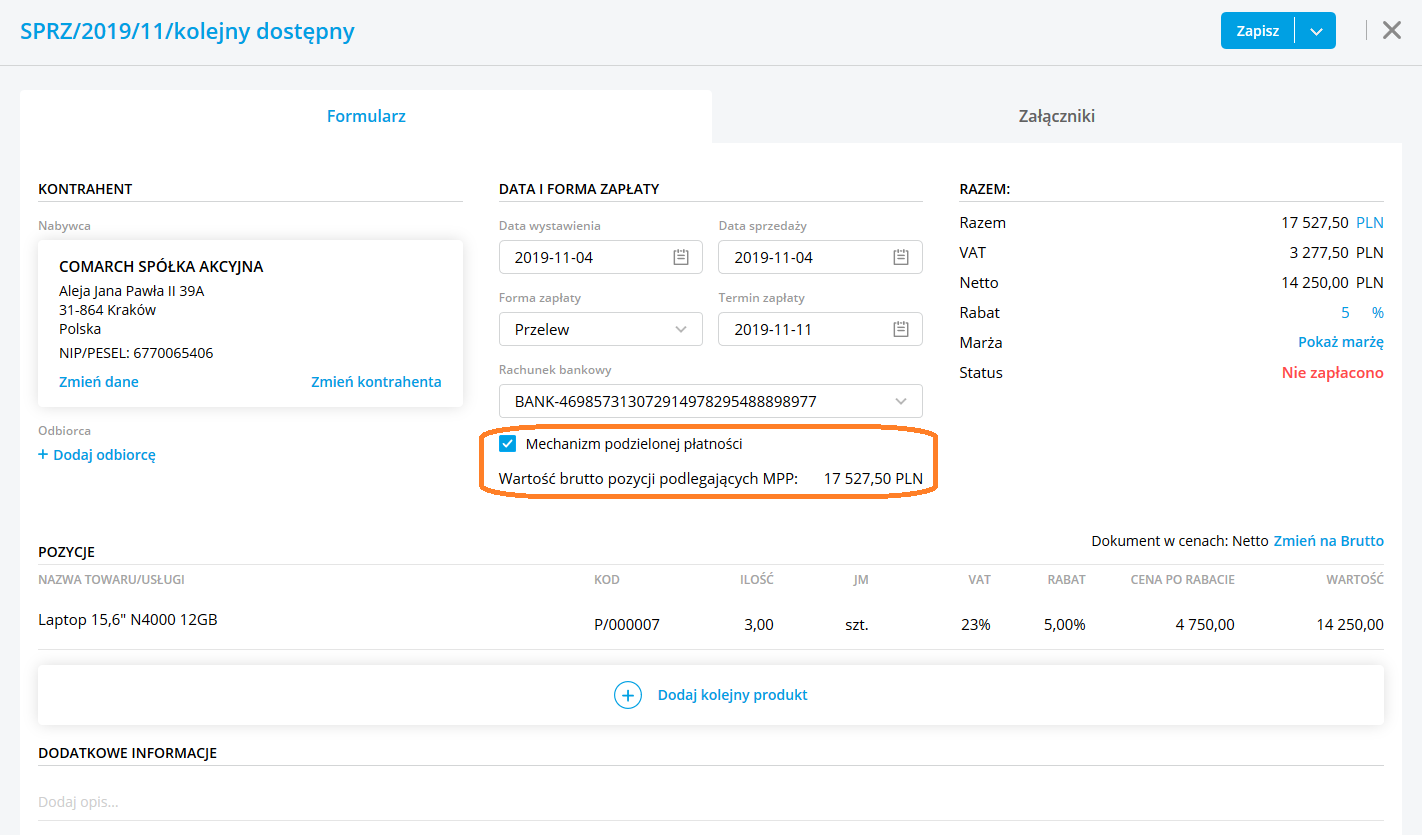Open calendar picker for Data sprzedaży
This screenshot has height=835, width=1422.
(900, 257)
